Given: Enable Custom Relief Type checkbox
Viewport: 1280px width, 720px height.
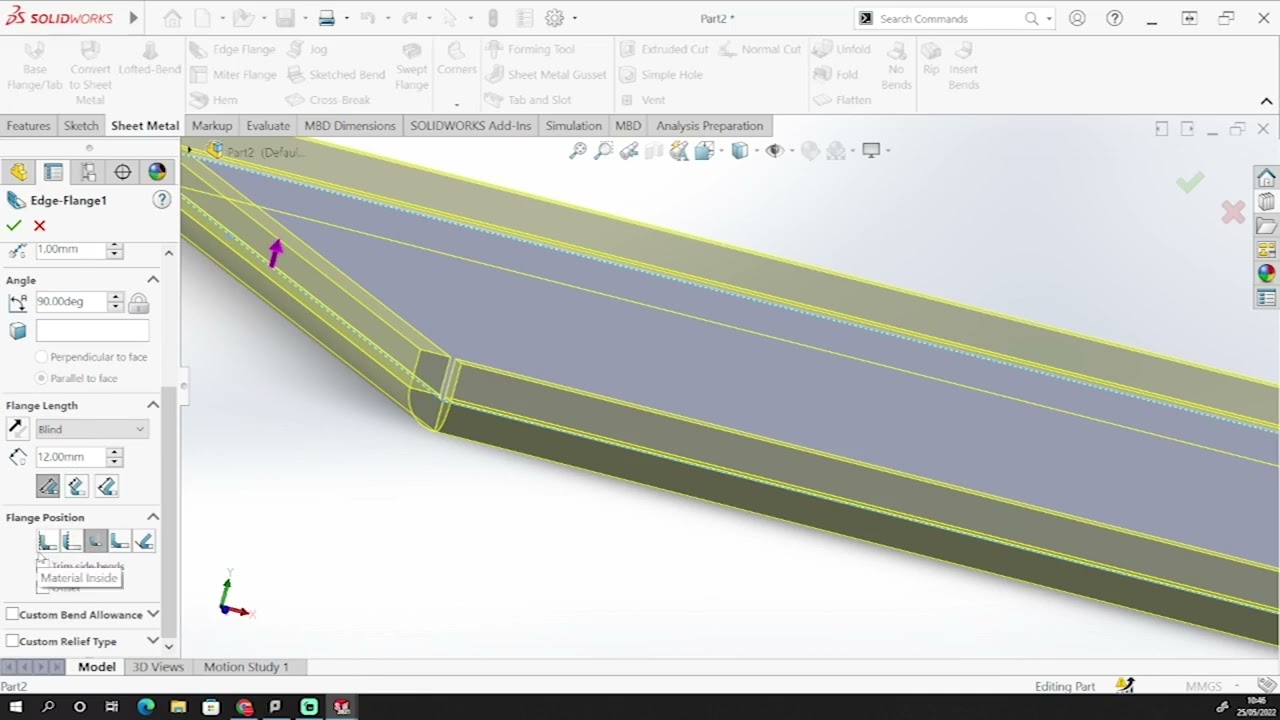Looking at the screenshot, I should pos(12,641).
